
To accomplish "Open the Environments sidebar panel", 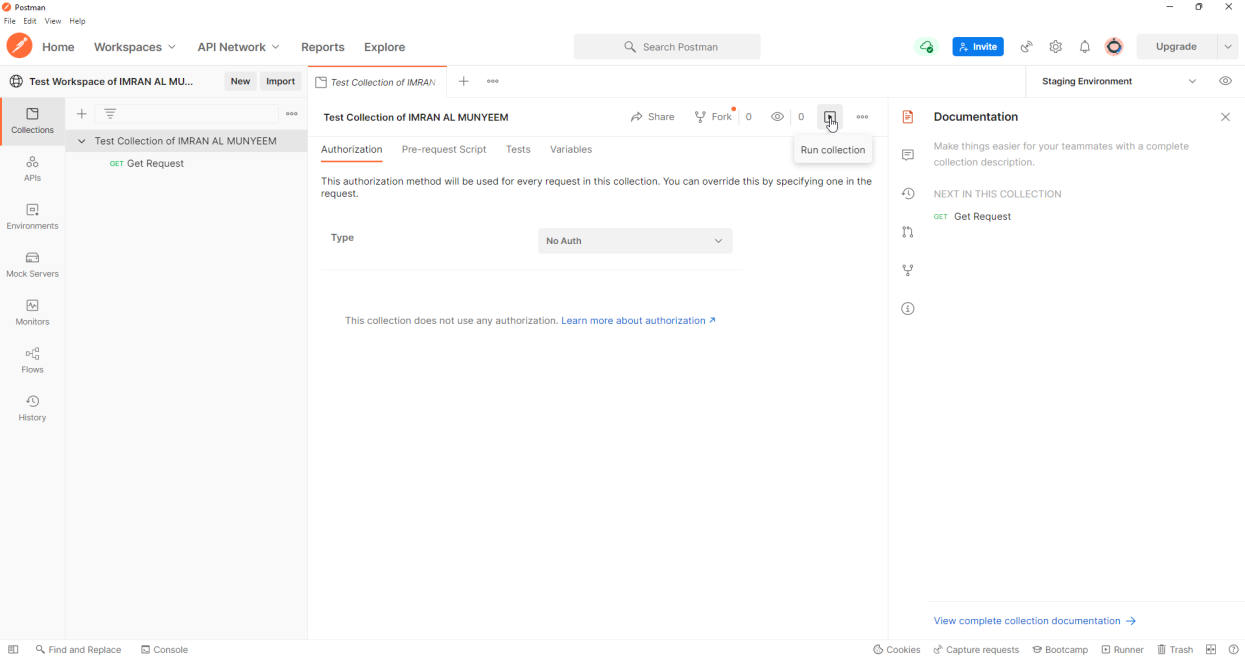I will [x=32, y=217].
